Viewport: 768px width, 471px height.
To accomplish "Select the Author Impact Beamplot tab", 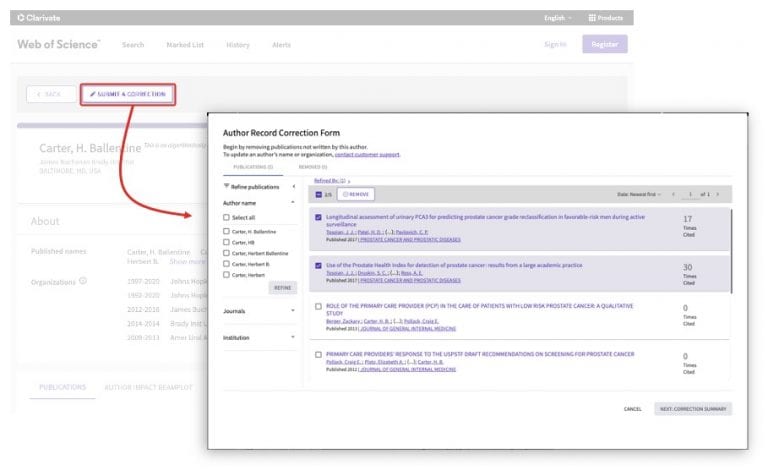I will click(x=148, y=387).
